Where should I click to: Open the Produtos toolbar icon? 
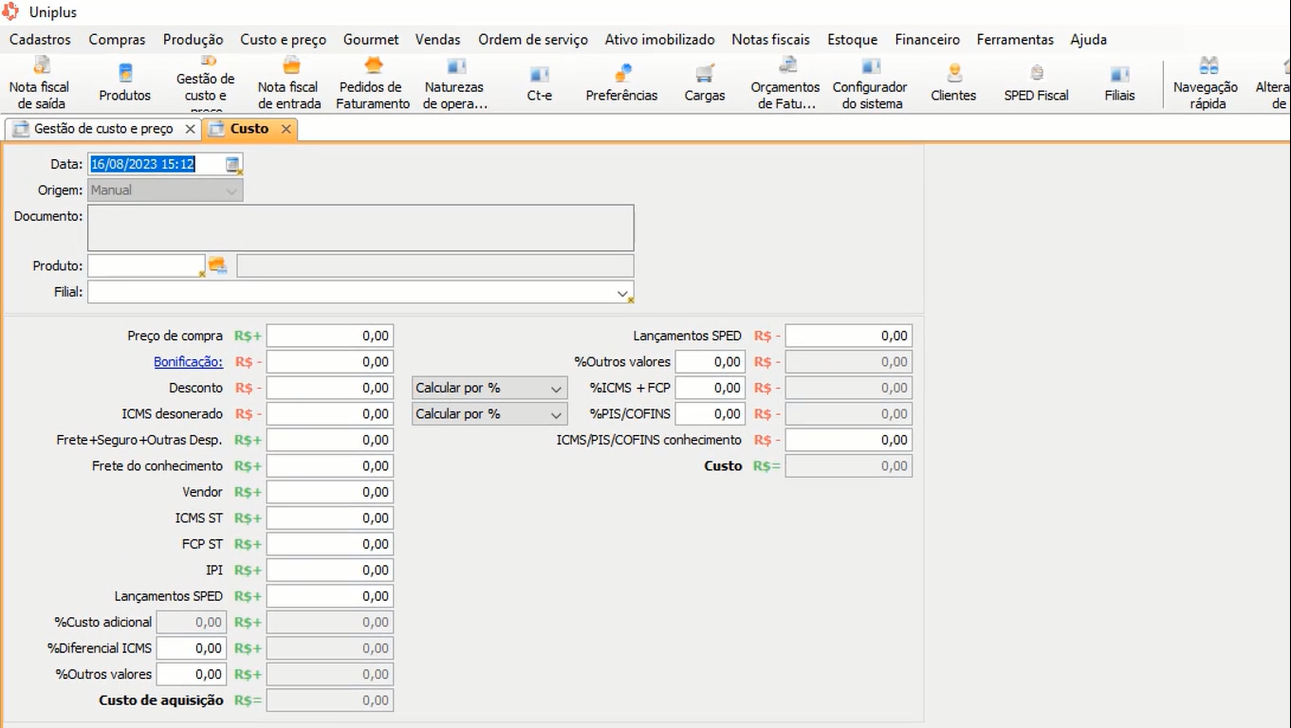[125, 84]
